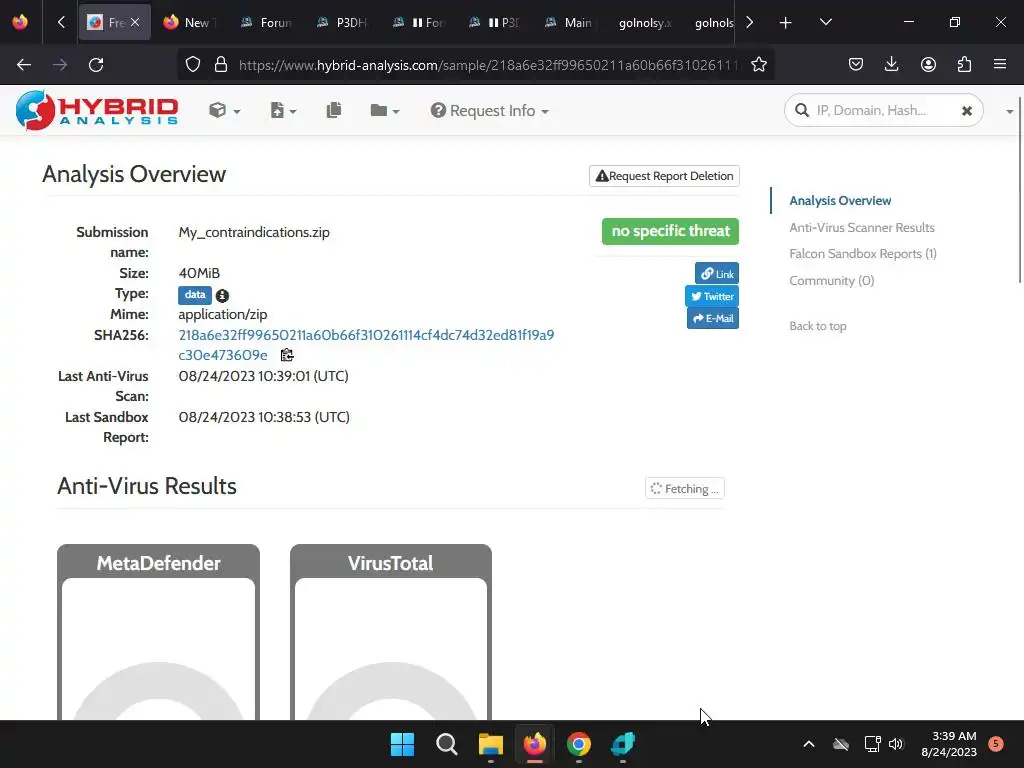Share report via E-Mail button
Viewport: 1024px width, 768px height.
pos(712,318)
